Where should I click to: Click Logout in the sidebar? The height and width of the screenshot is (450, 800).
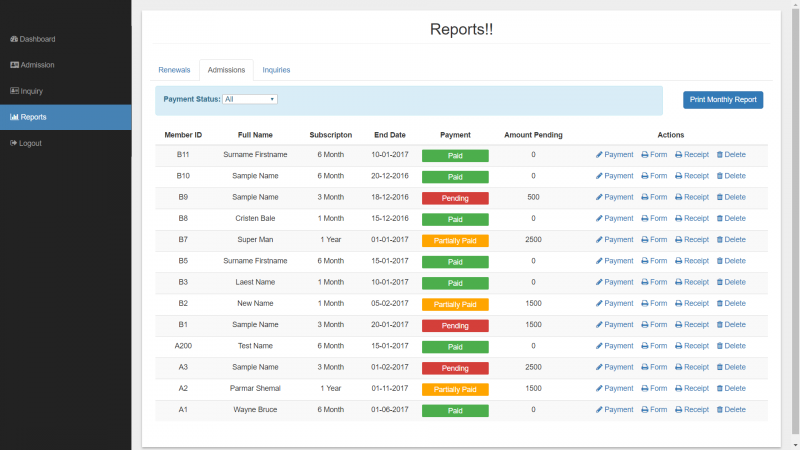(30, 143)
